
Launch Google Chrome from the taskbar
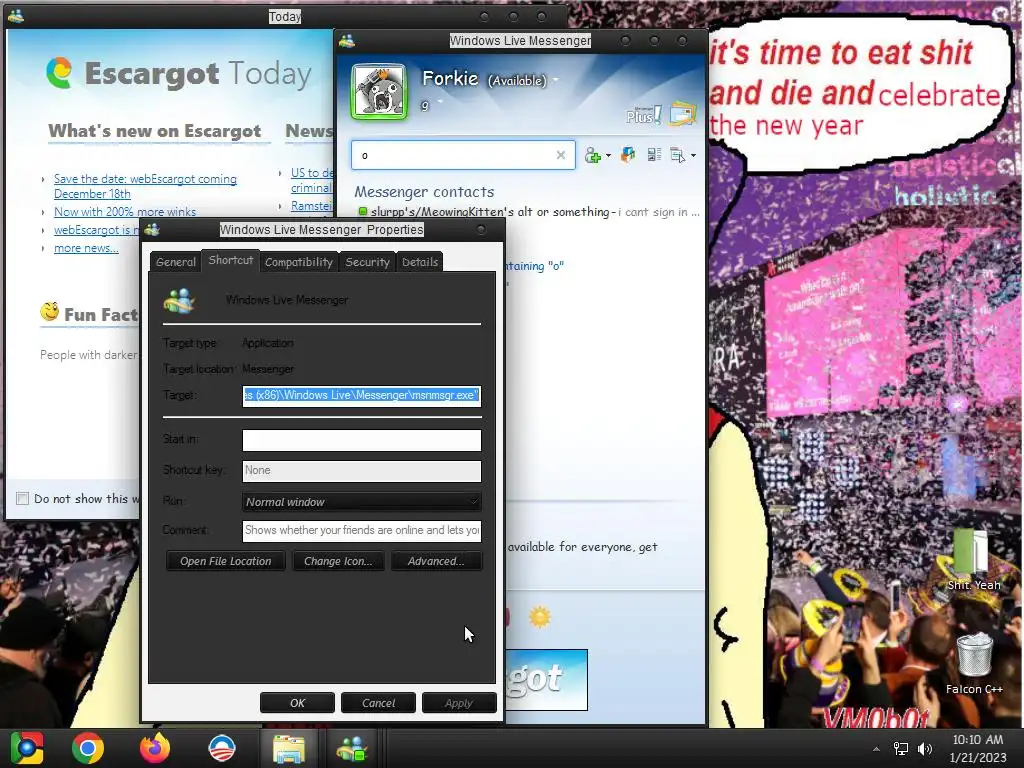pos(88,748)
